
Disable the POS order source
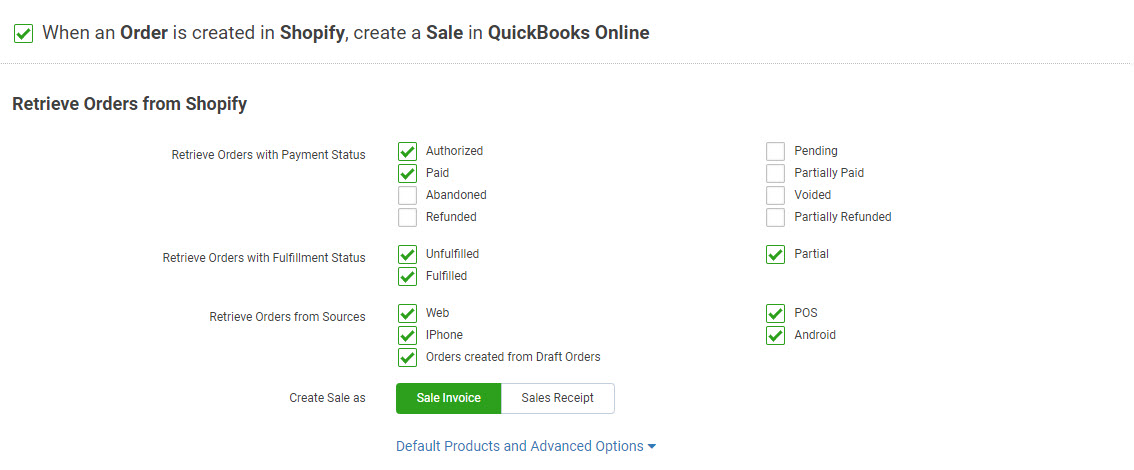(775, 313)
